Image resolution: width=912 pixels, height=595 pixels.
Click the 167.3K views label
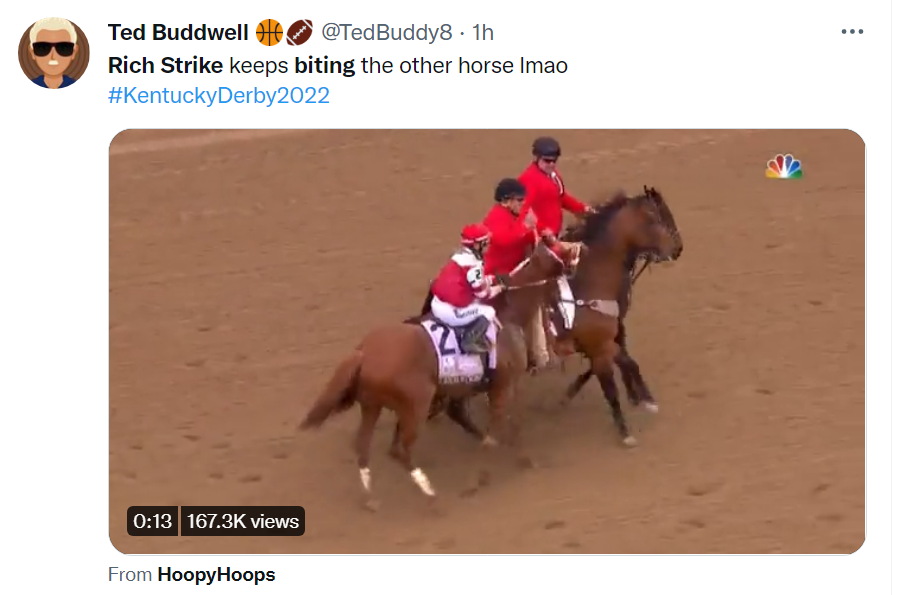243,521
